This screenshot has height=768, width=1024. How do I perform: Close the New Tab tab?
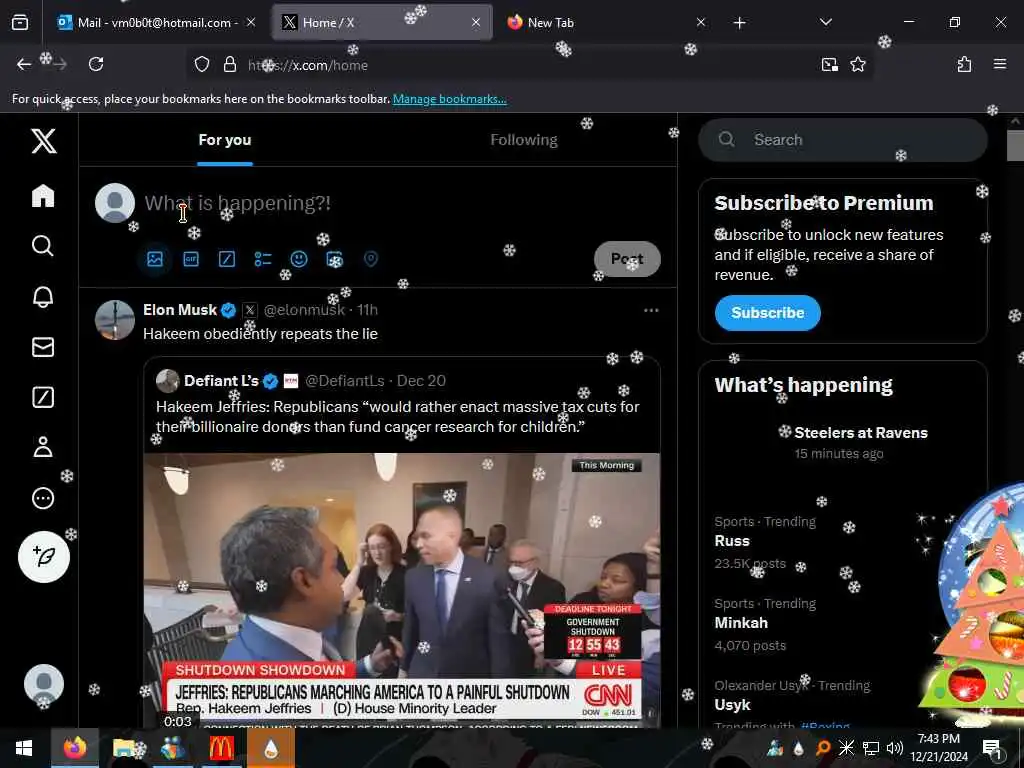tap(701, 23)
